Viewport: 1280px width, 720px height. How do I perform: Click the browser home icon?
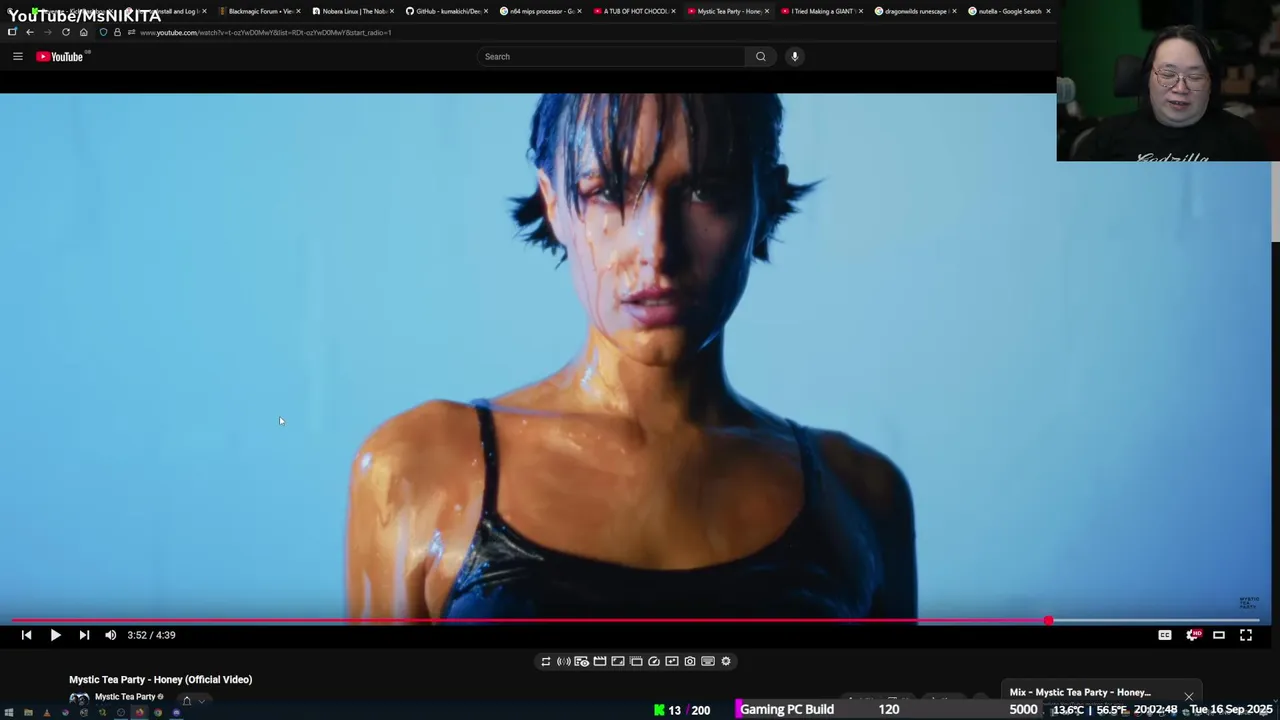pyautogui.click(x=84, y=32)
